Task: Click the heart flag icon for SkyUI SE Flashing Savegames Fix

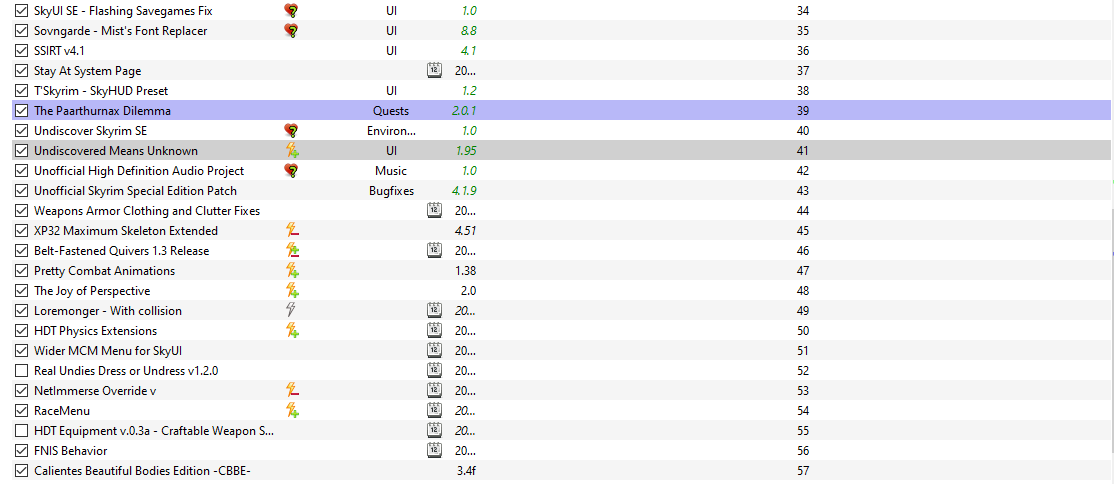Action: [x=291, y=11]
